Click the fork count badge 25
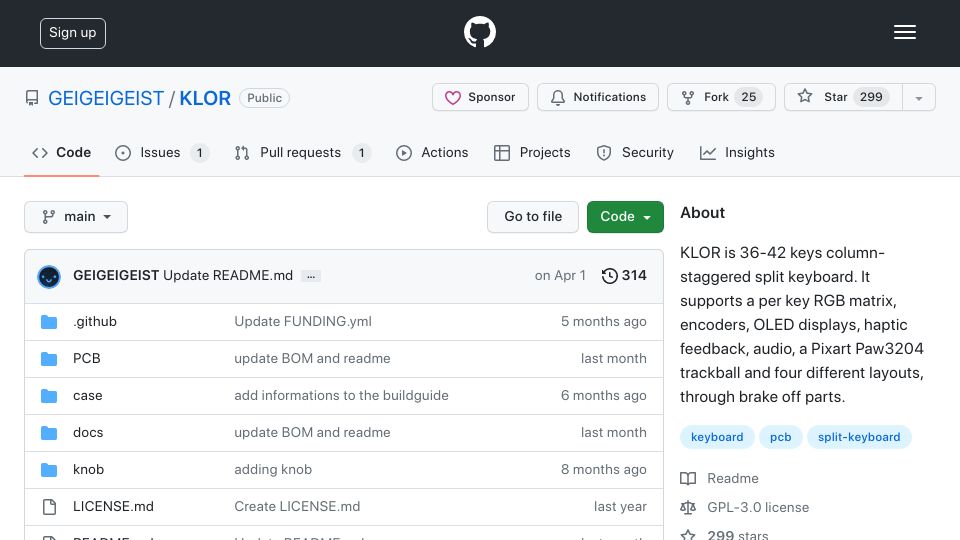The image size is (960, 540). pyautogui.click(x=749, y=97)
